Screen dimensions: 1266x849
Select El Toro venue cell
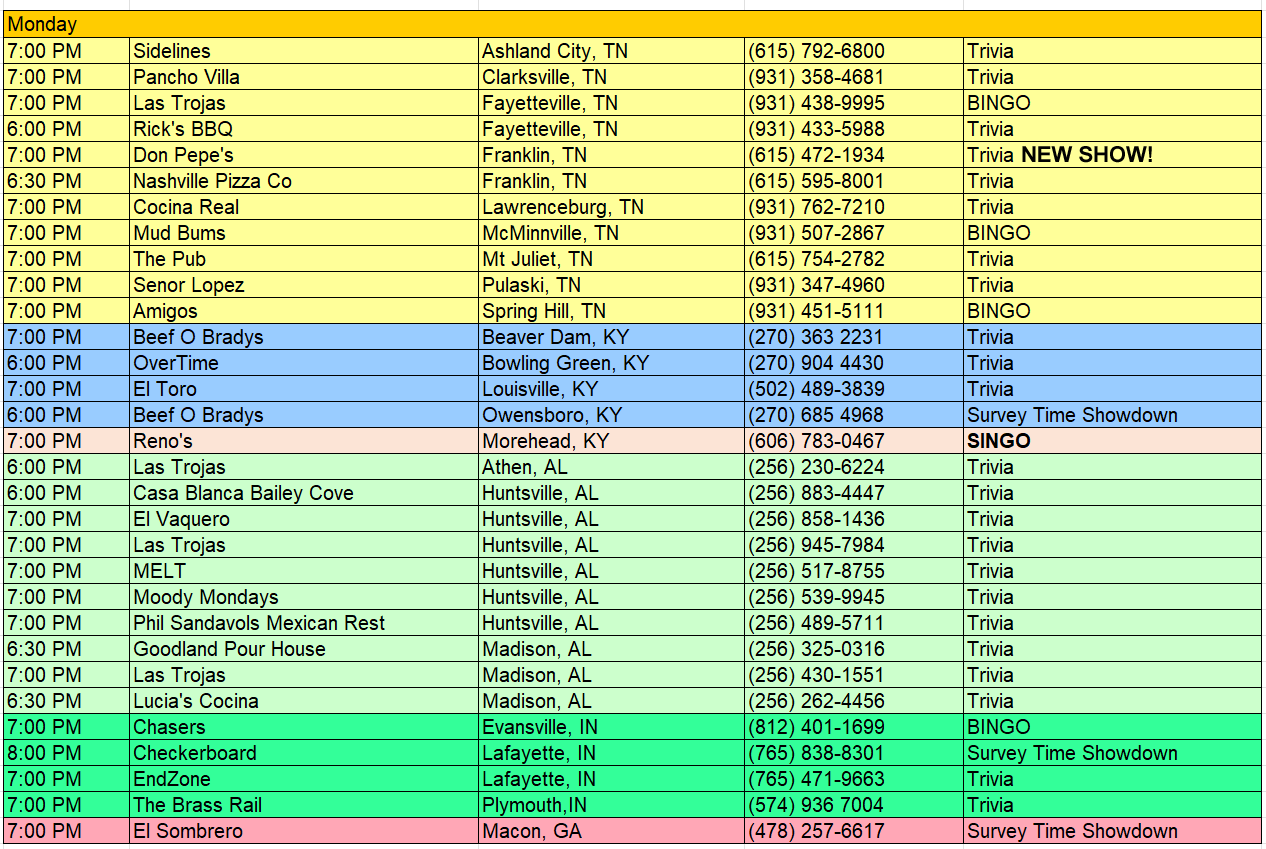(x=304, y=389)
